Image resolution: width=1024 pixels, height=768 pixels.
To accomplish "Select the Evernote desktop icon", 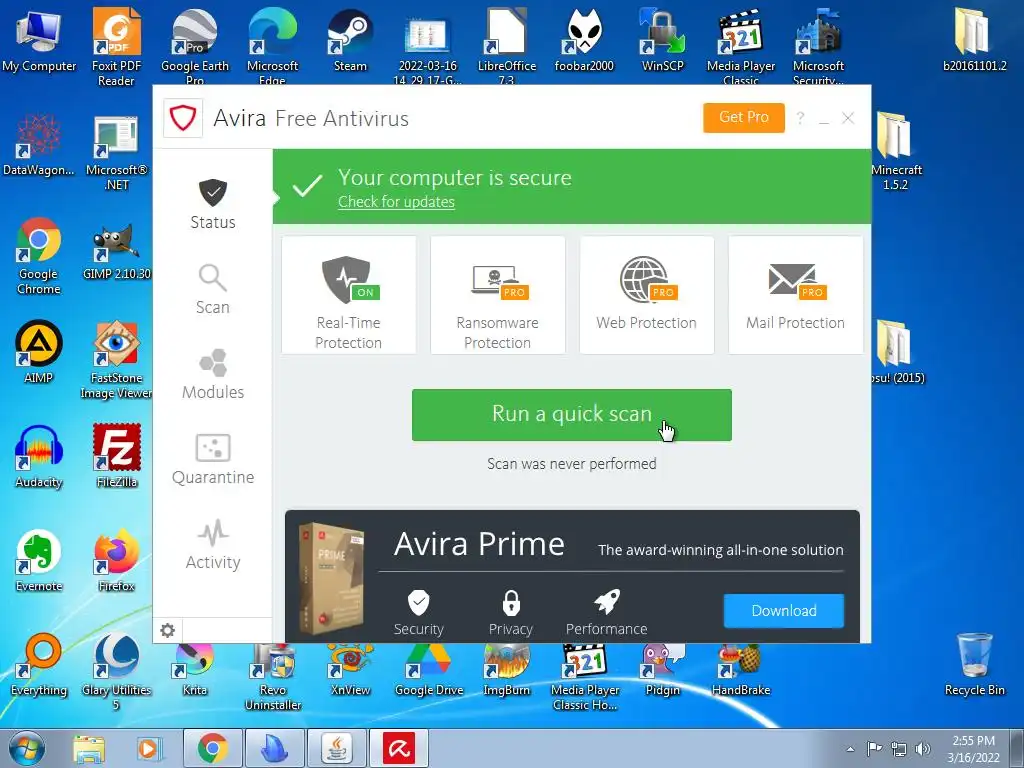I will pos(39,560).
